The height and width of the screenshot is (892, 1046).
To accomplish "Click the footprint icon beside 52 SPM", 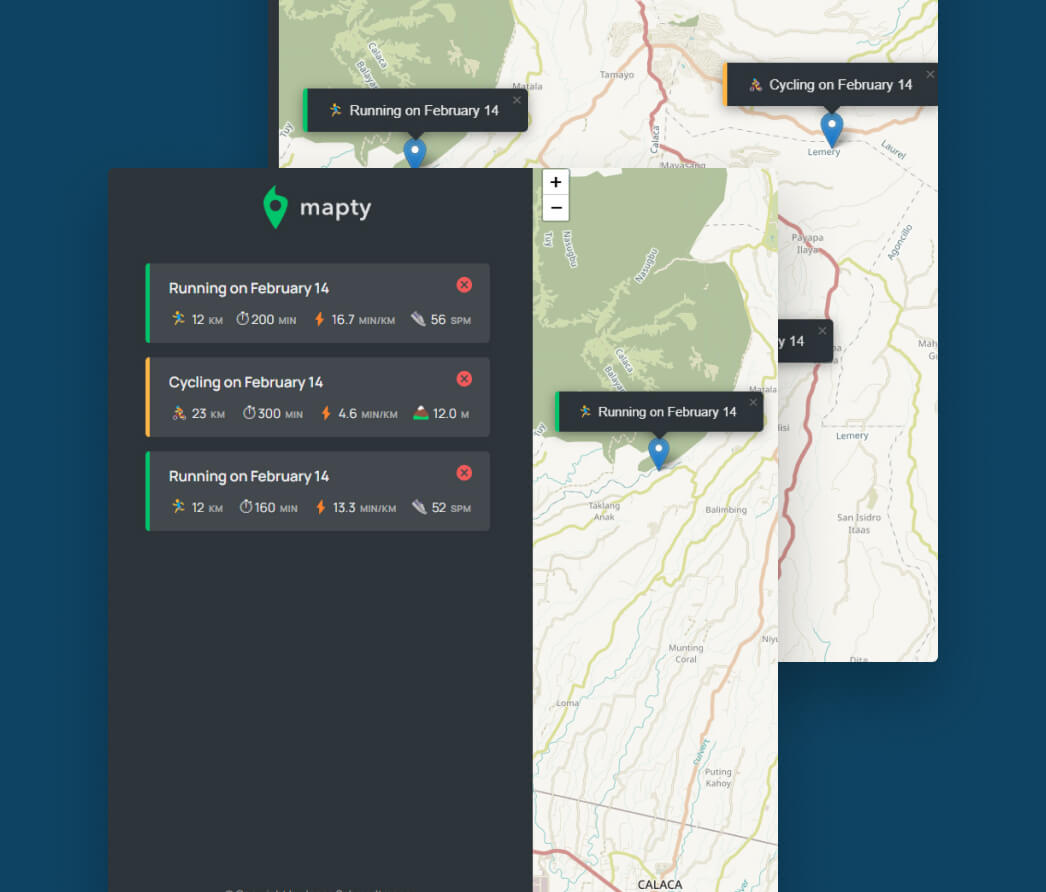I will 419,507.
